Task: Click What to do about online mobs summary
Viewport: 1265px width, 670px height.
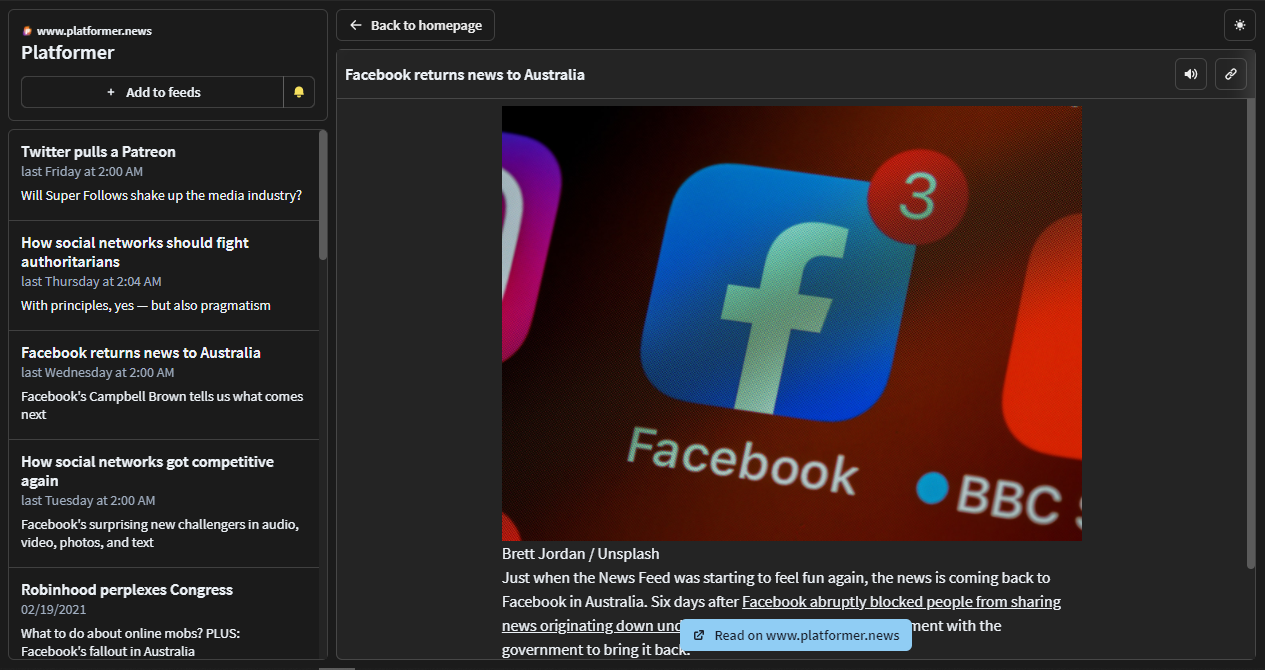Action: point(130,642)
